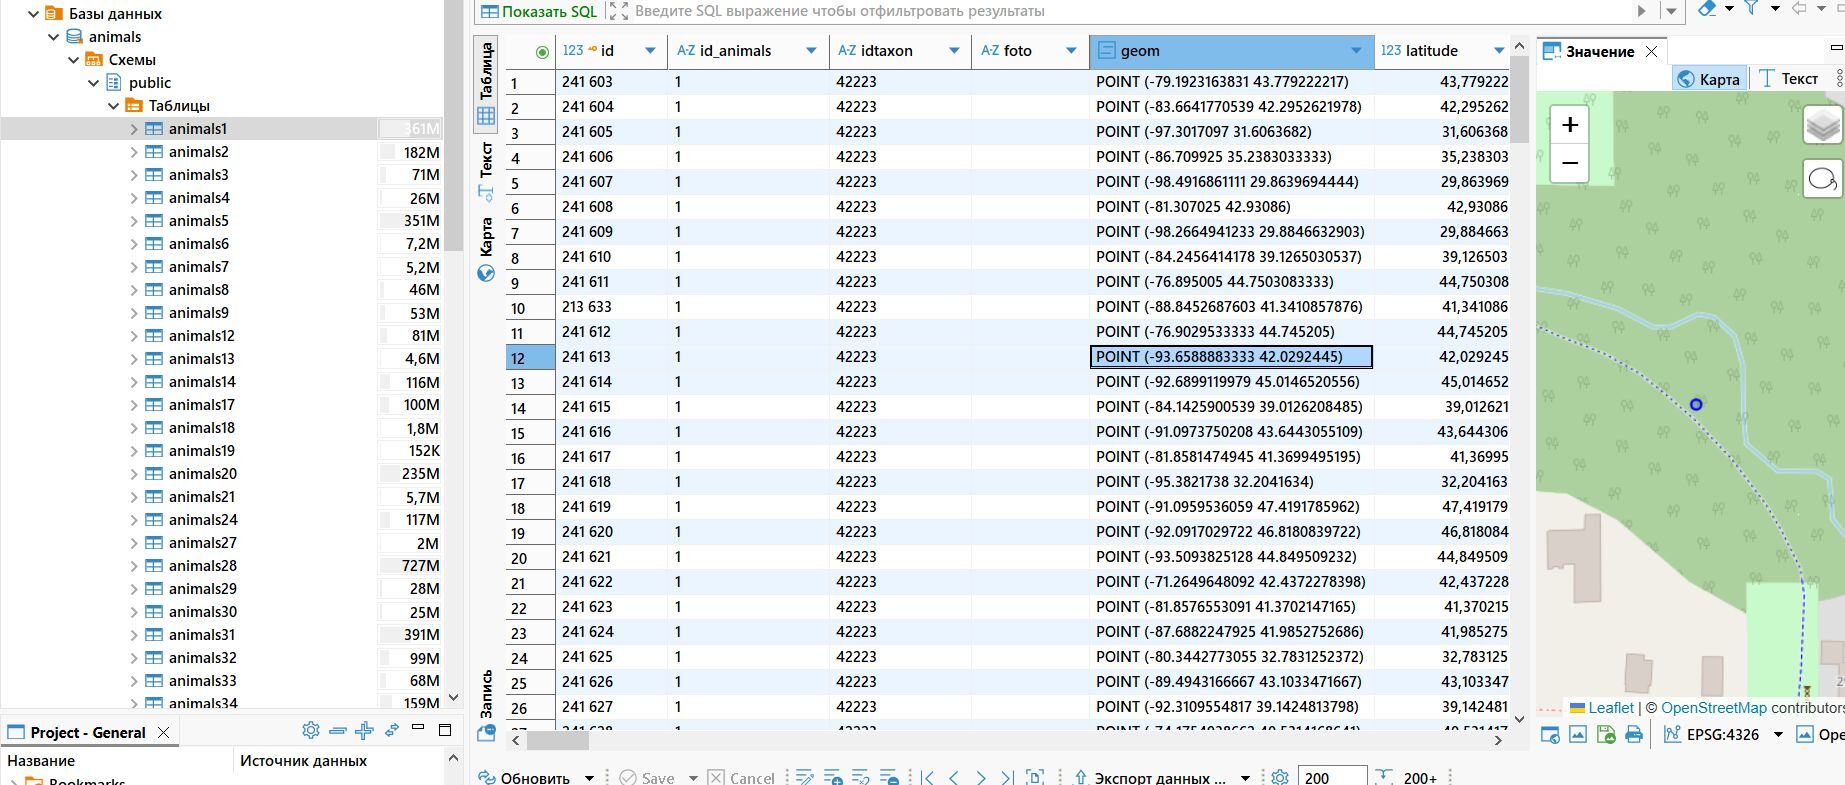This screenshot has height=785, width=1845.
Task: Click the print map icon
Action: coord(1634,735)
